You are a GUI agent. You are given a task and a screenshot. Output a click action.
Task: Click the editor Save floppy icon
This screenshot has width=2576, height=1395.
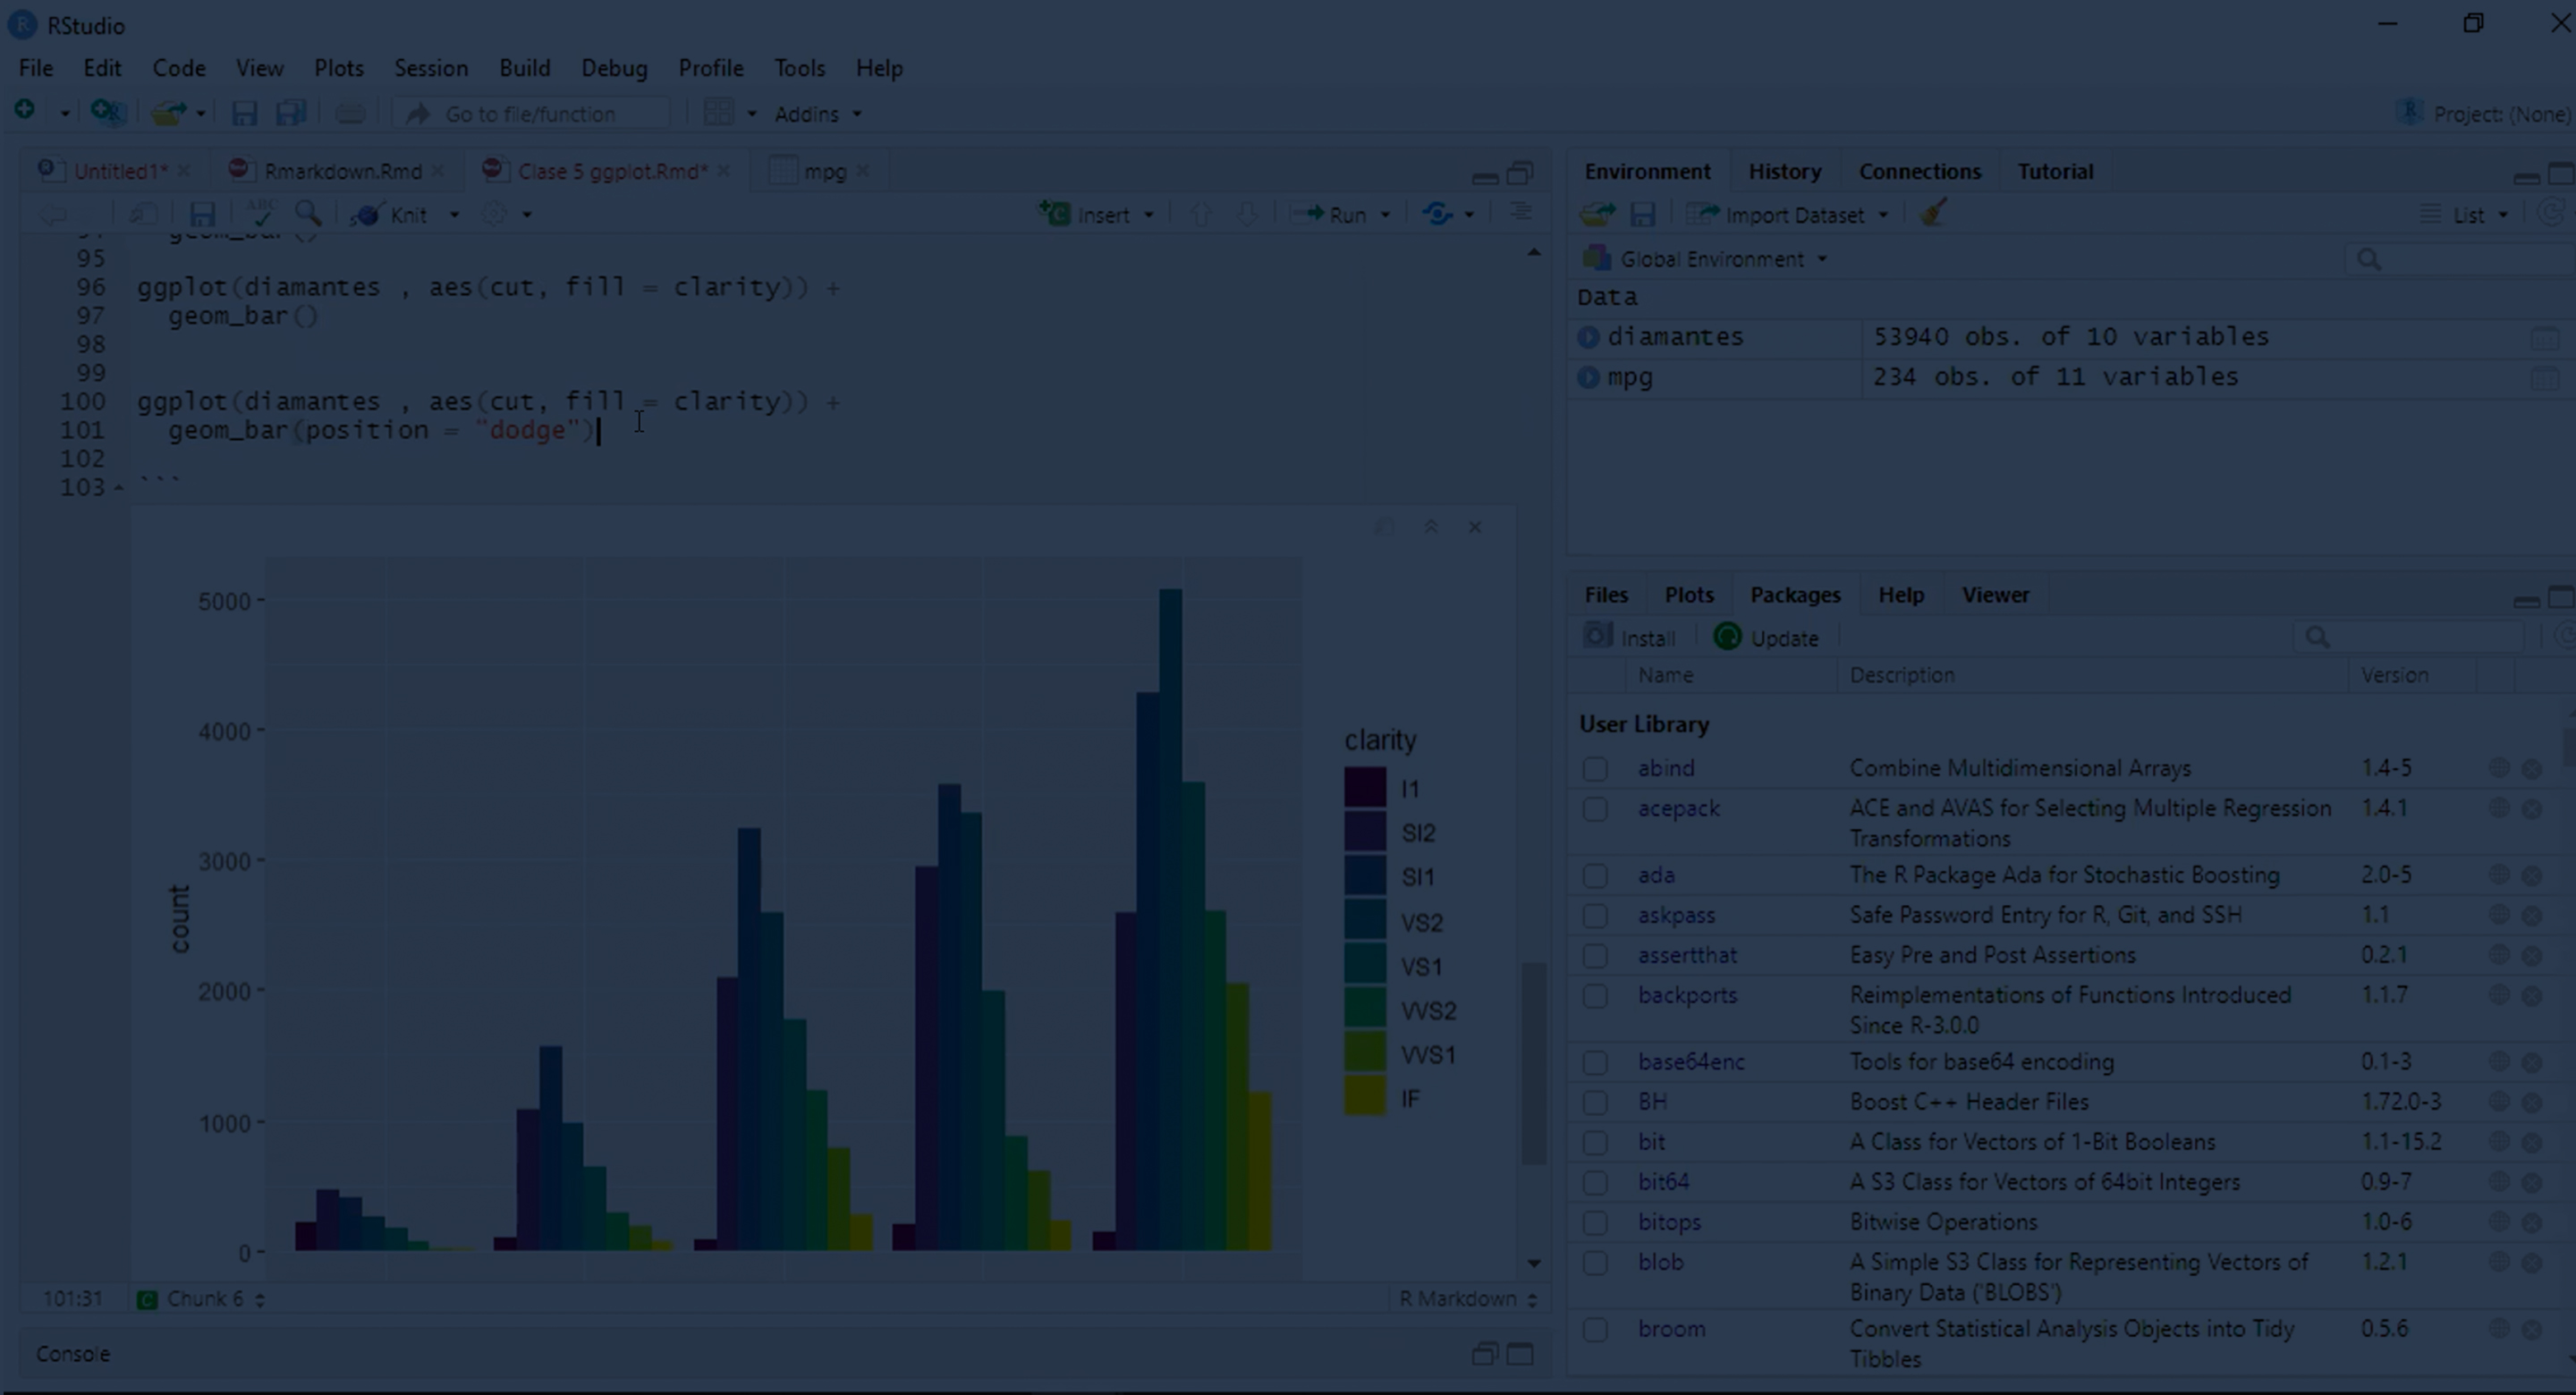[203, 214]
